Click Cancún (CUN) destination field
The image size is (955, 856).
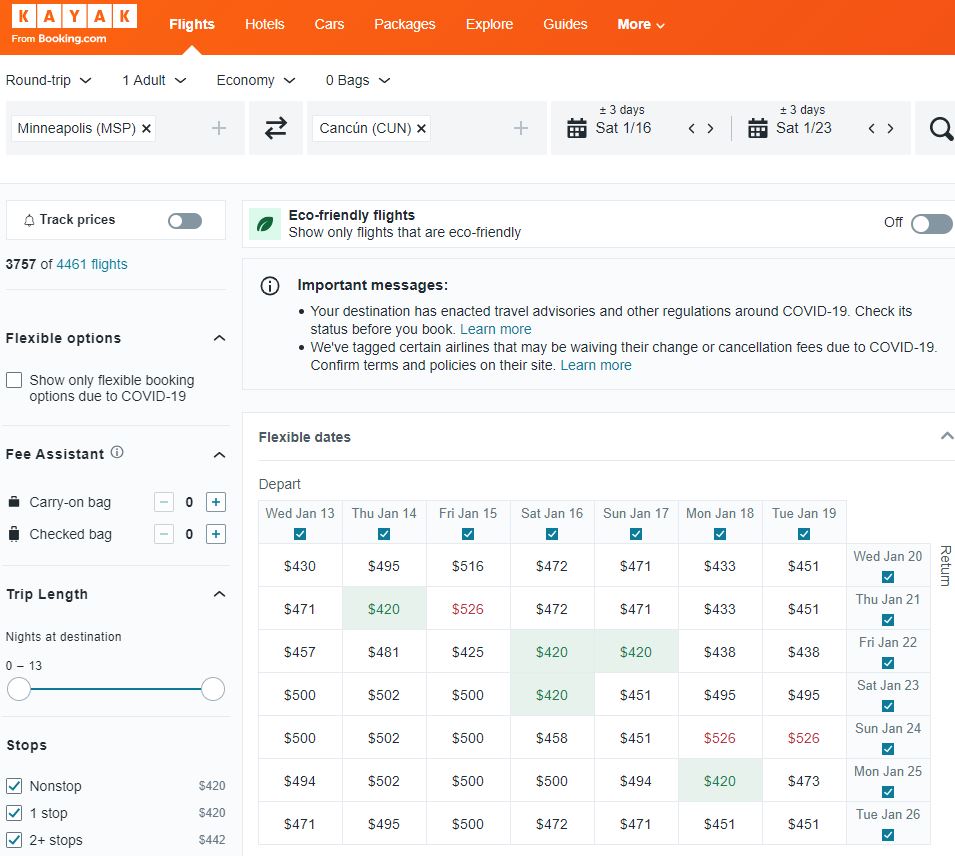pos(426,128)
